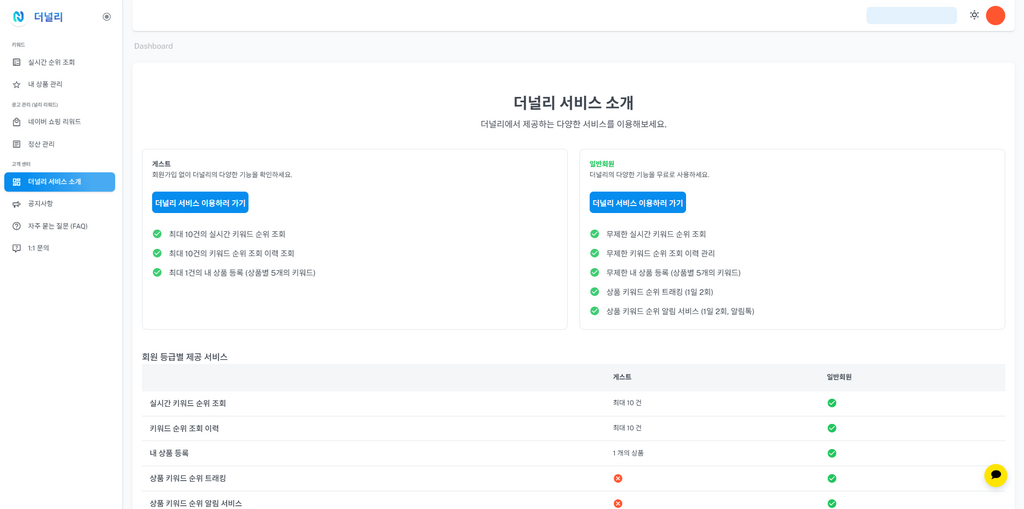1024x509 pixels.
Task: Click 일반회원 더널리 서비스 이용하러 가기 button
Action: 637,203
